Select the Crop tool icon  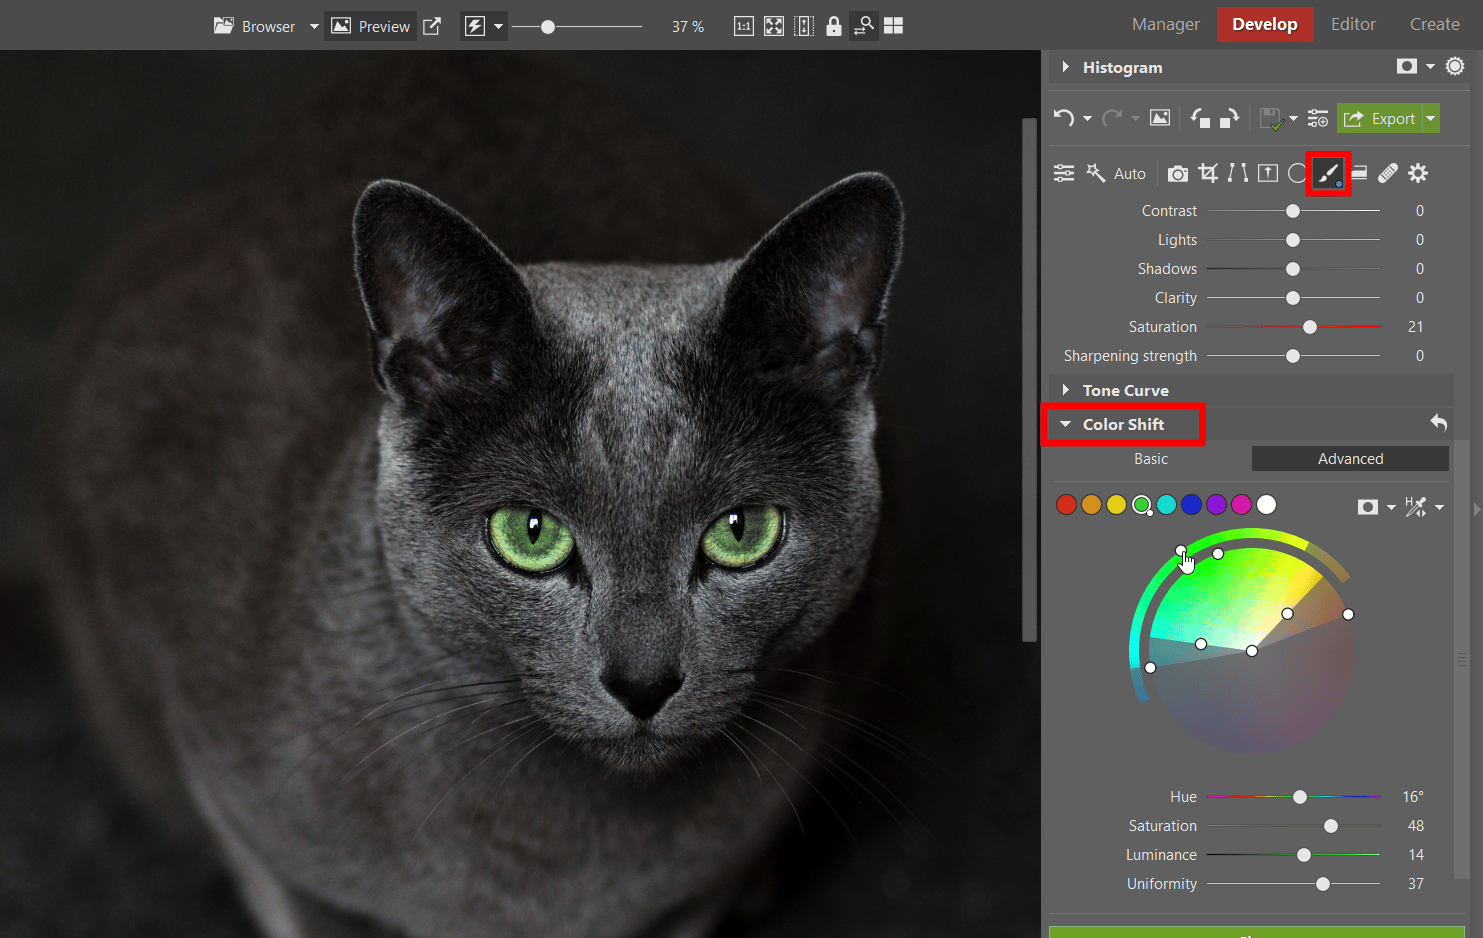1208,173
